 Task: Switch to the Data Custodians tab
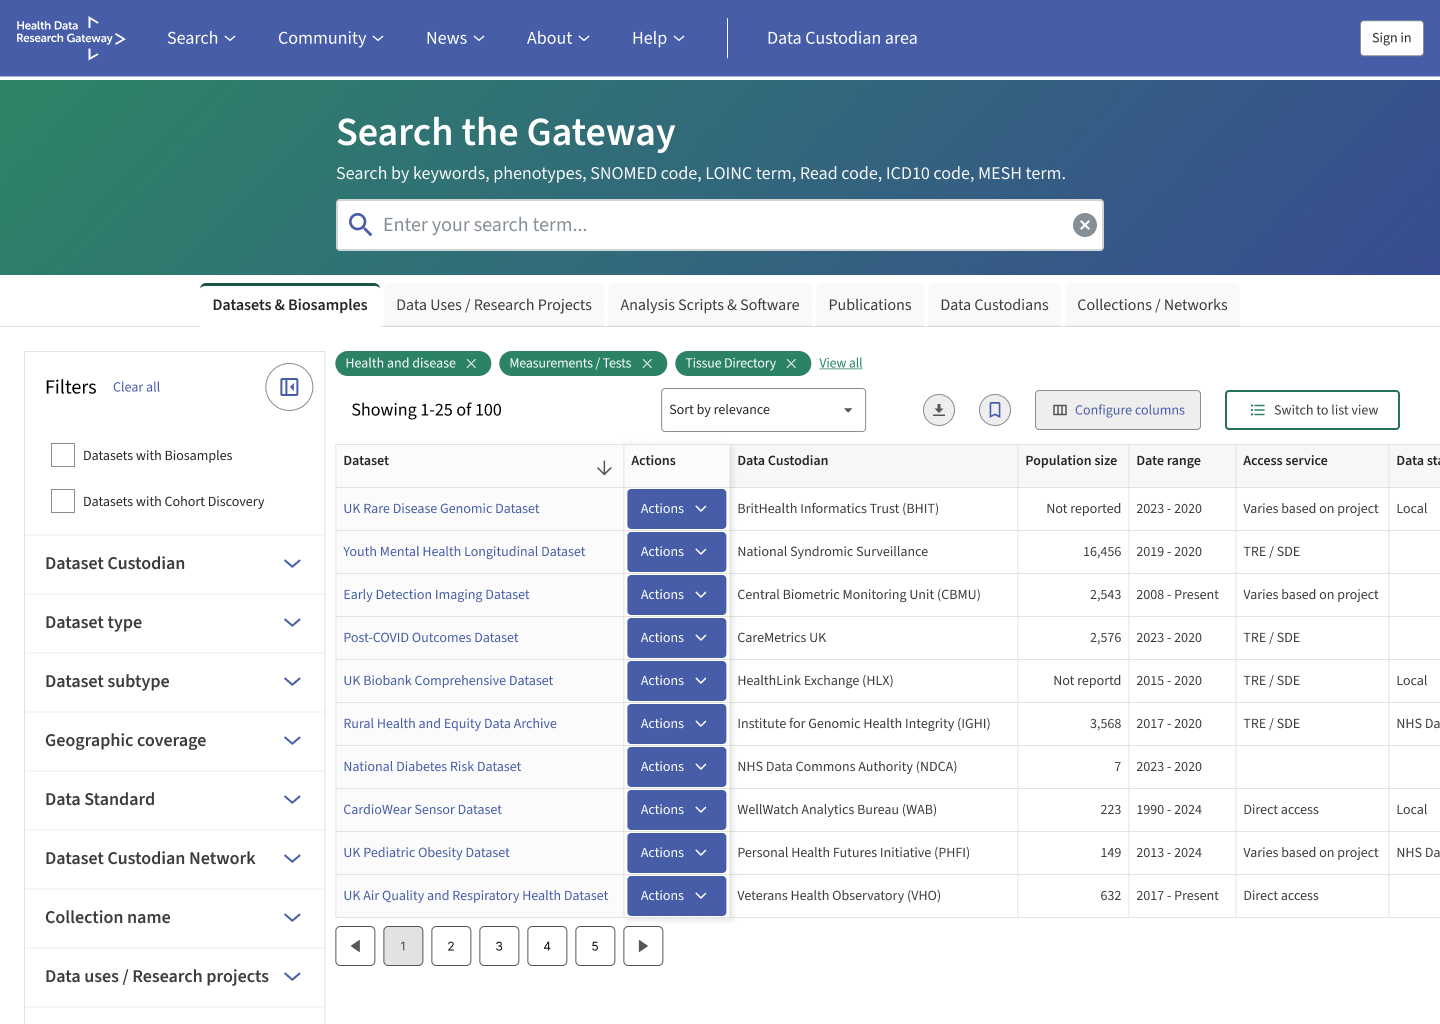pyautogui.click(x=994, y=305)
